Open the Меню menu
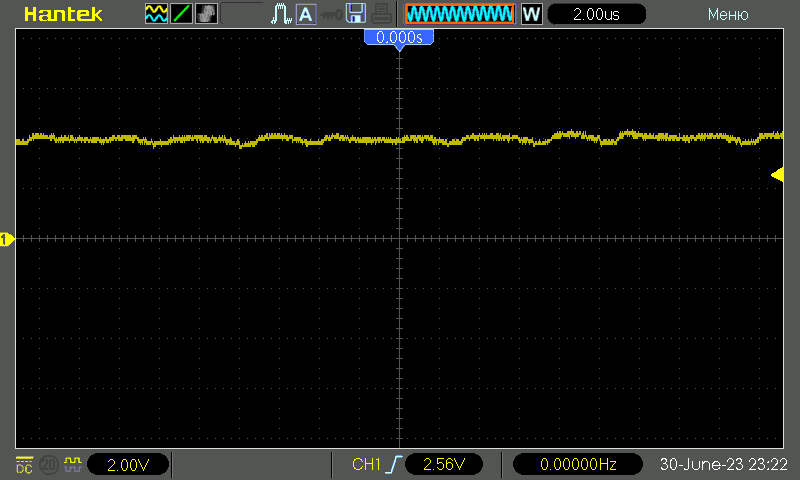The image size is (800, 480). pos(728,14)
